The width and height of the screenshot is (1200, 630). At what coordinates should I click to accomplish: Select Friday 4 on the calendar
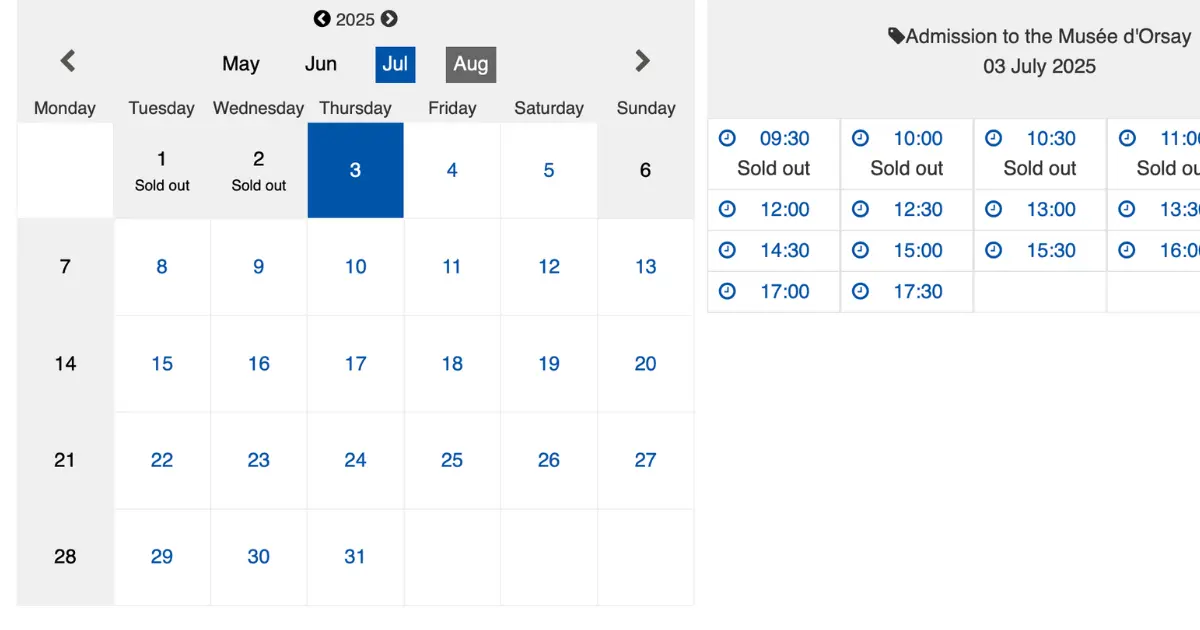click(x=452, y=170)
